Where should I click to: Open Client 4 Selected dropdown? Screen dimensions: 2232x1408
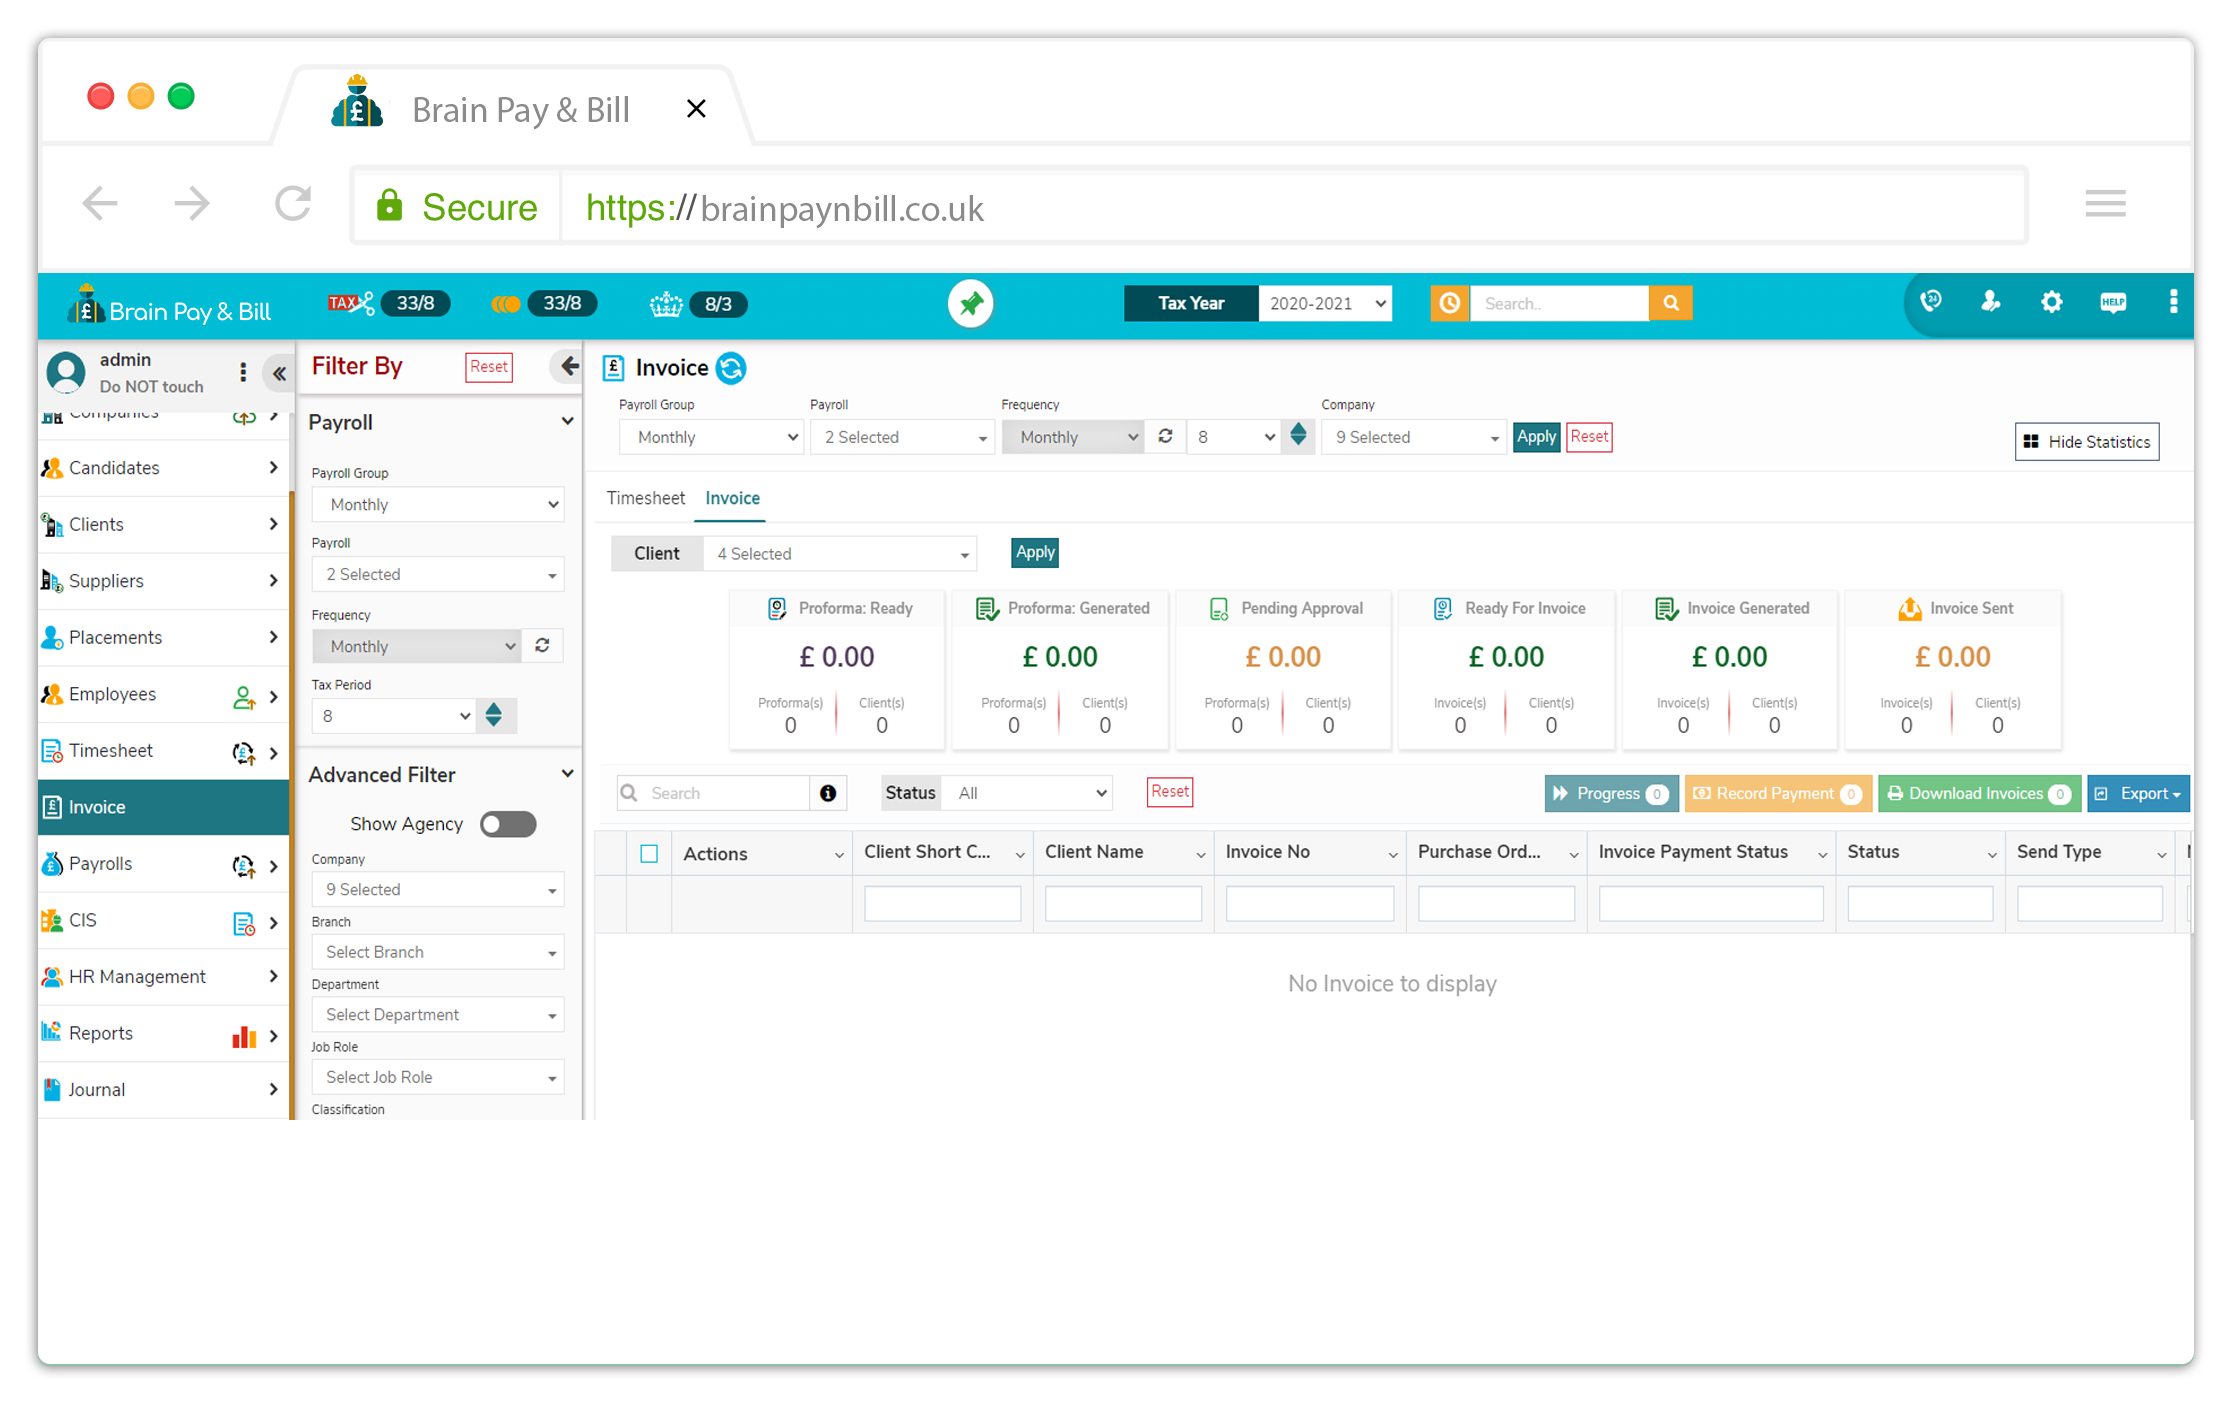click(840, 554)
